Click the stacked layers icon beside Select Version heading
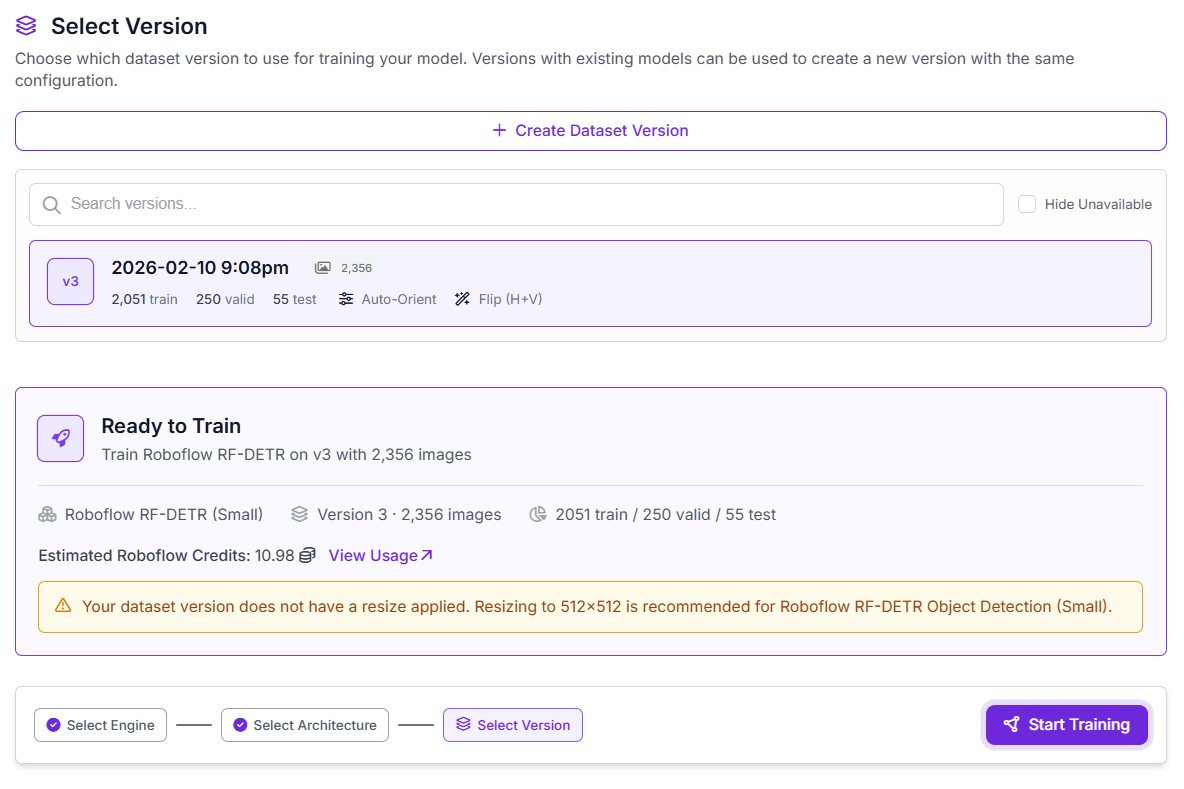Image resolution: width=1184 pixels, height=789 pixels. click(x=27, y=26)
